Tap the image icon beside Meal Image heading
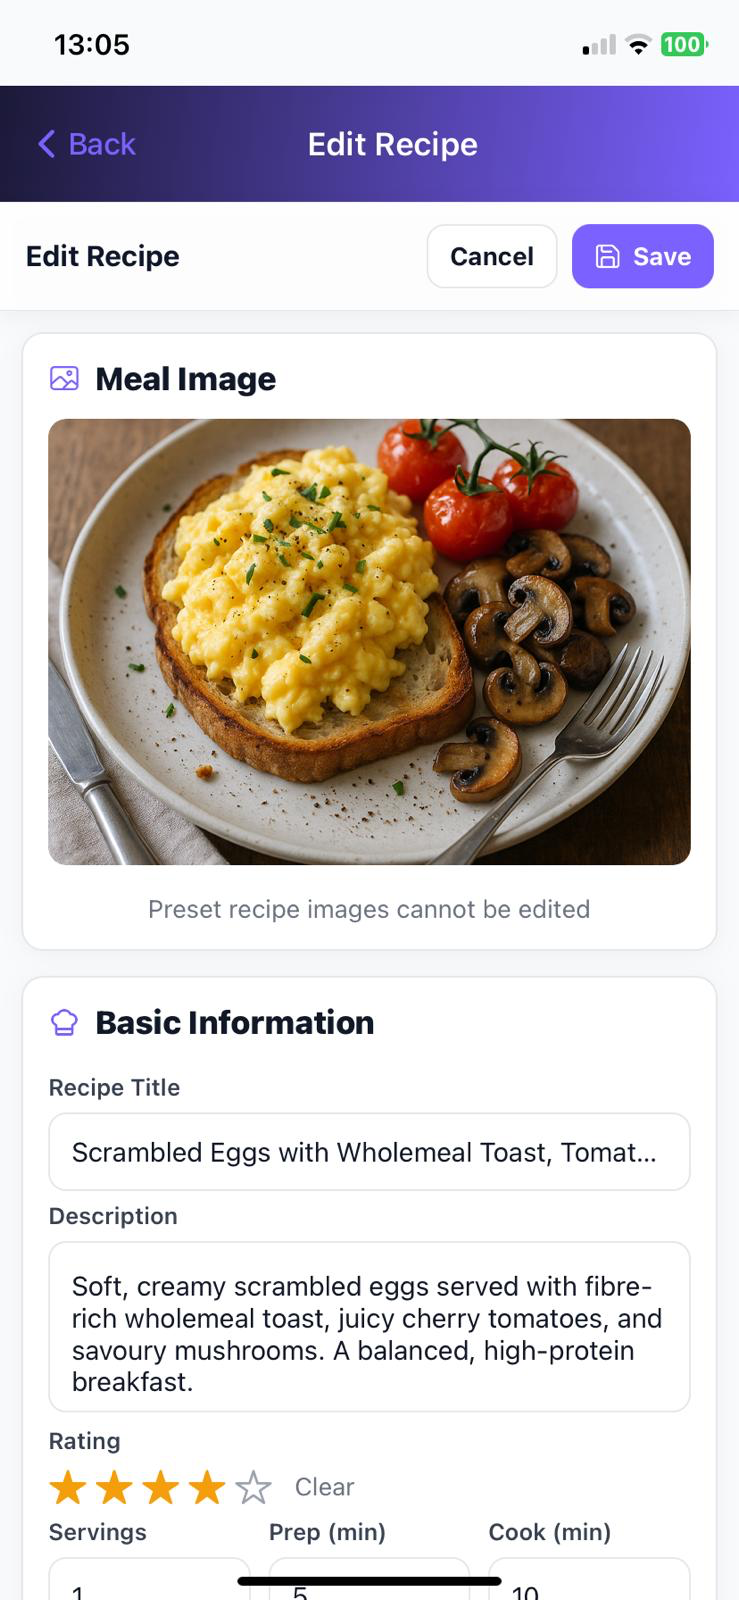The width and height of the screenshot is (739, 1600). (x=63, y=378)
